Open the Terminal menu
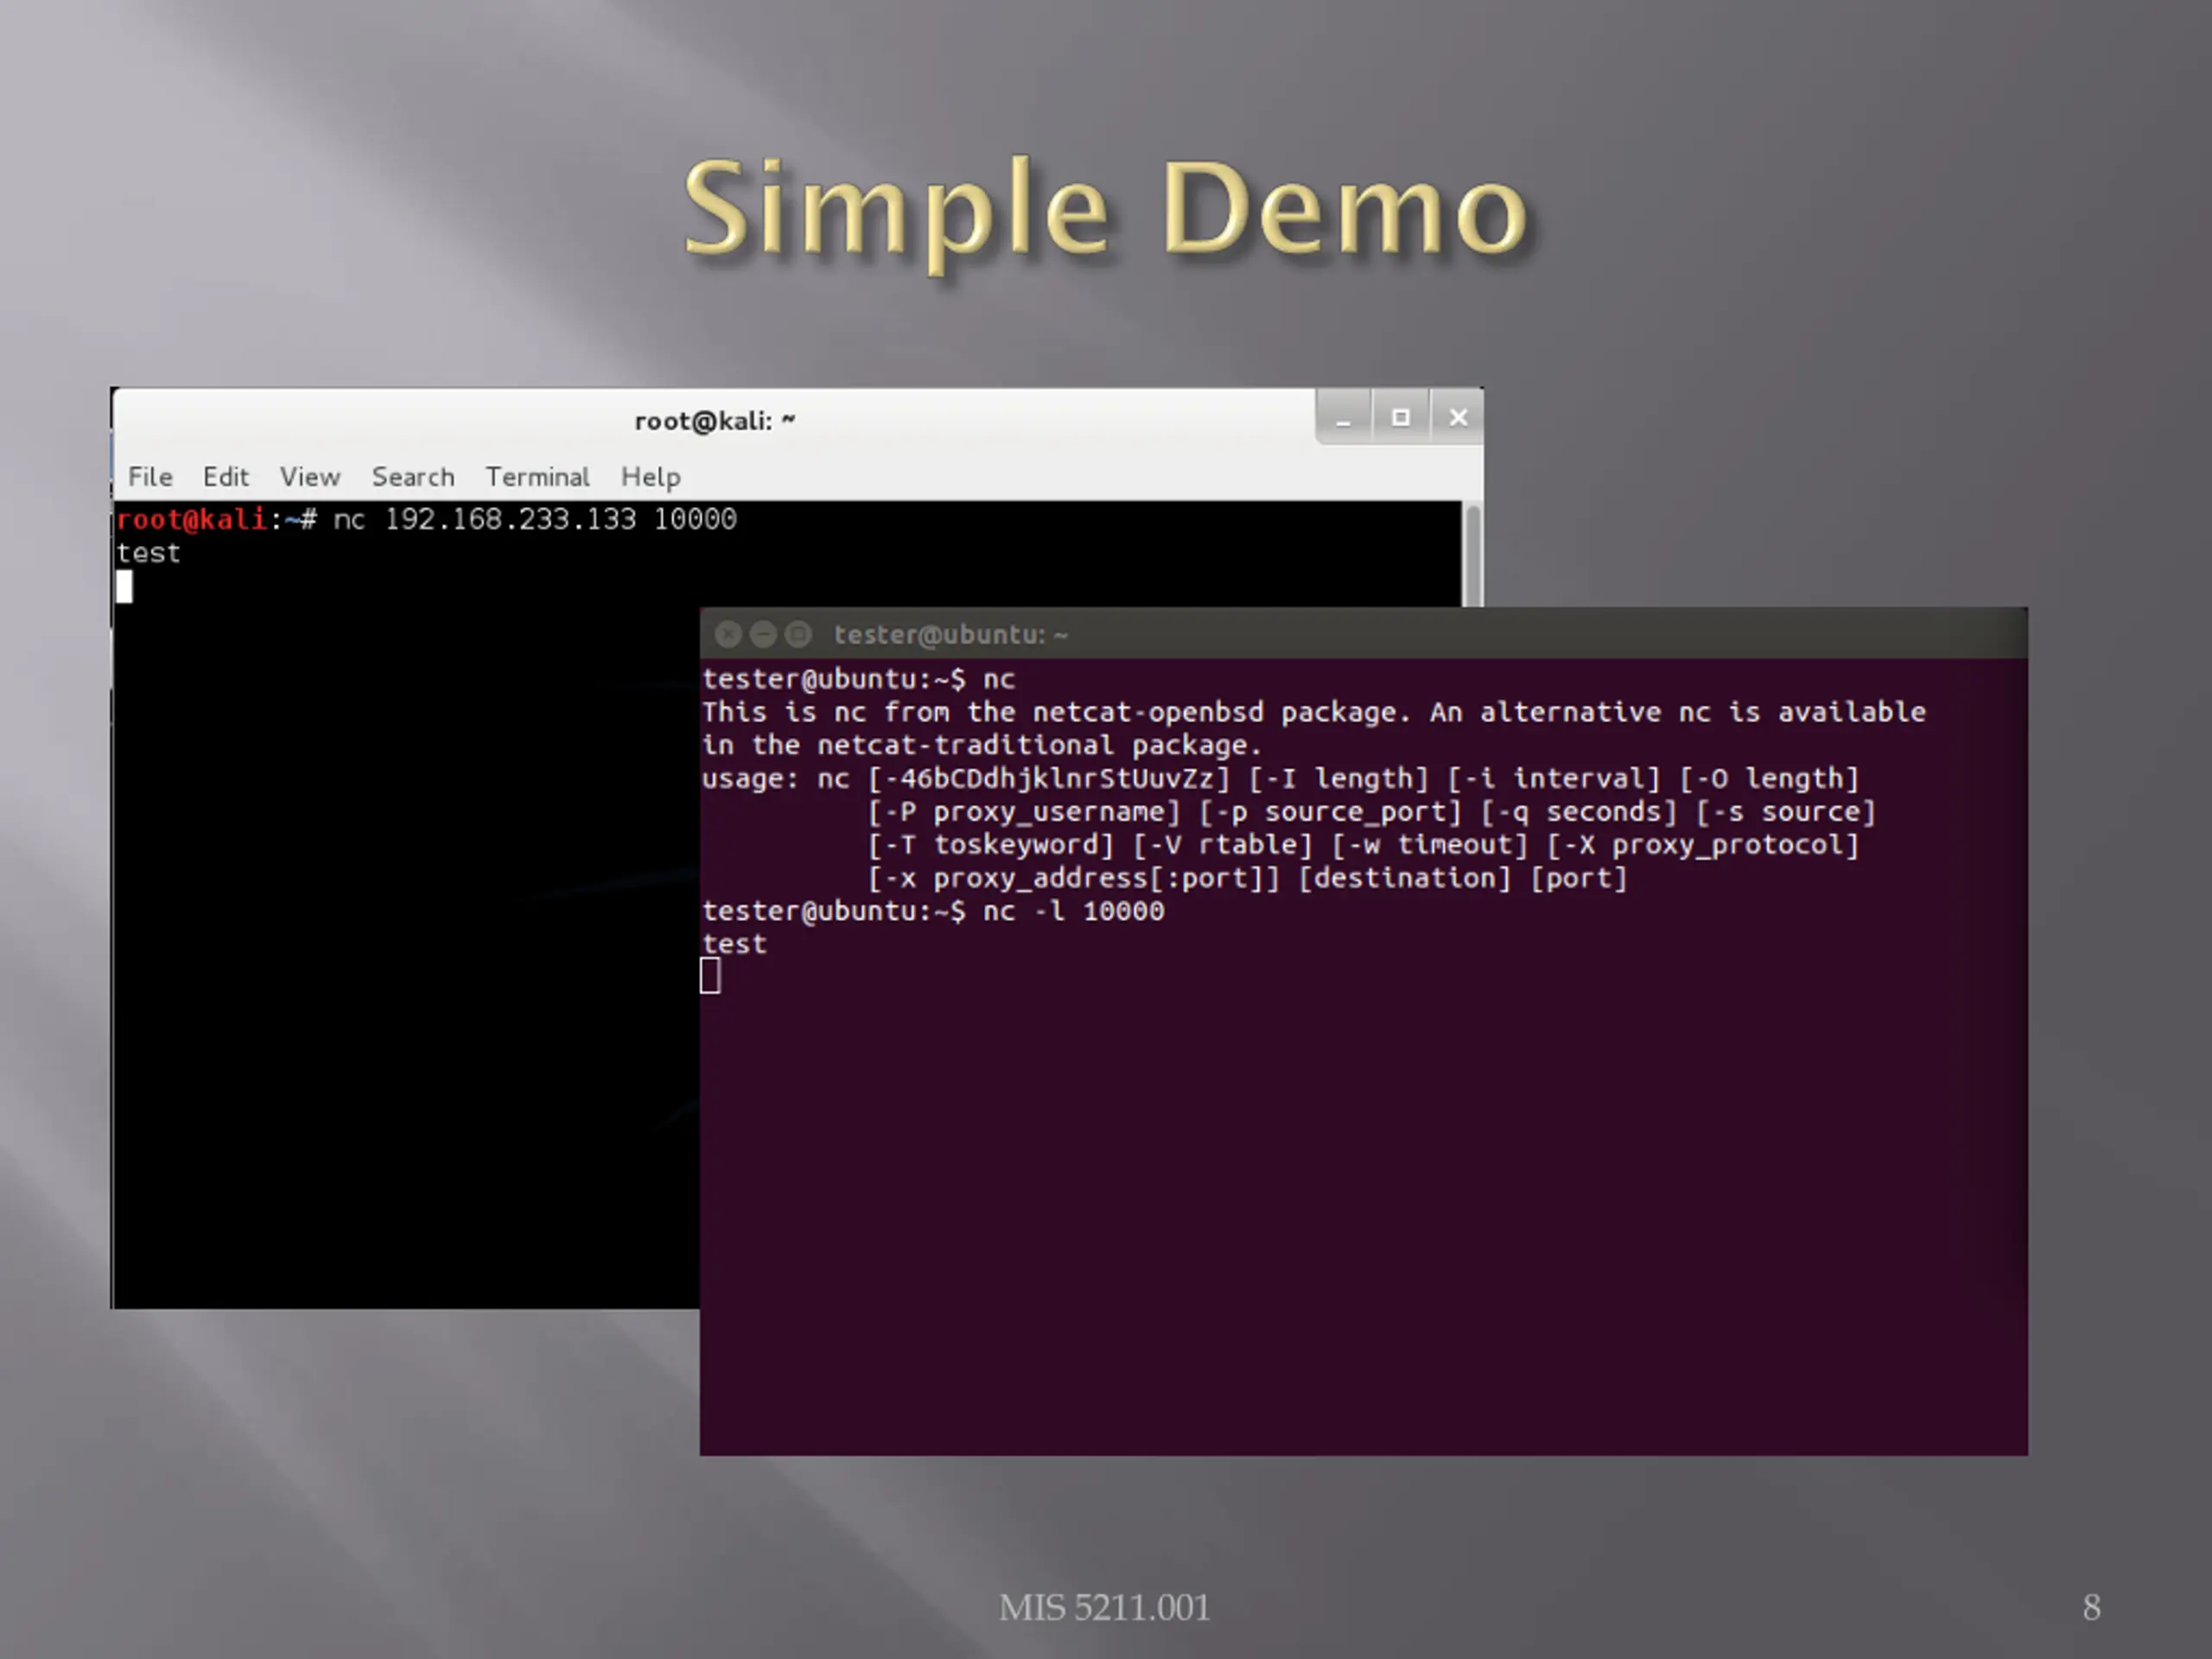Image resolution: width=2212 pixels, height=1659 pixels. [538, 477]
